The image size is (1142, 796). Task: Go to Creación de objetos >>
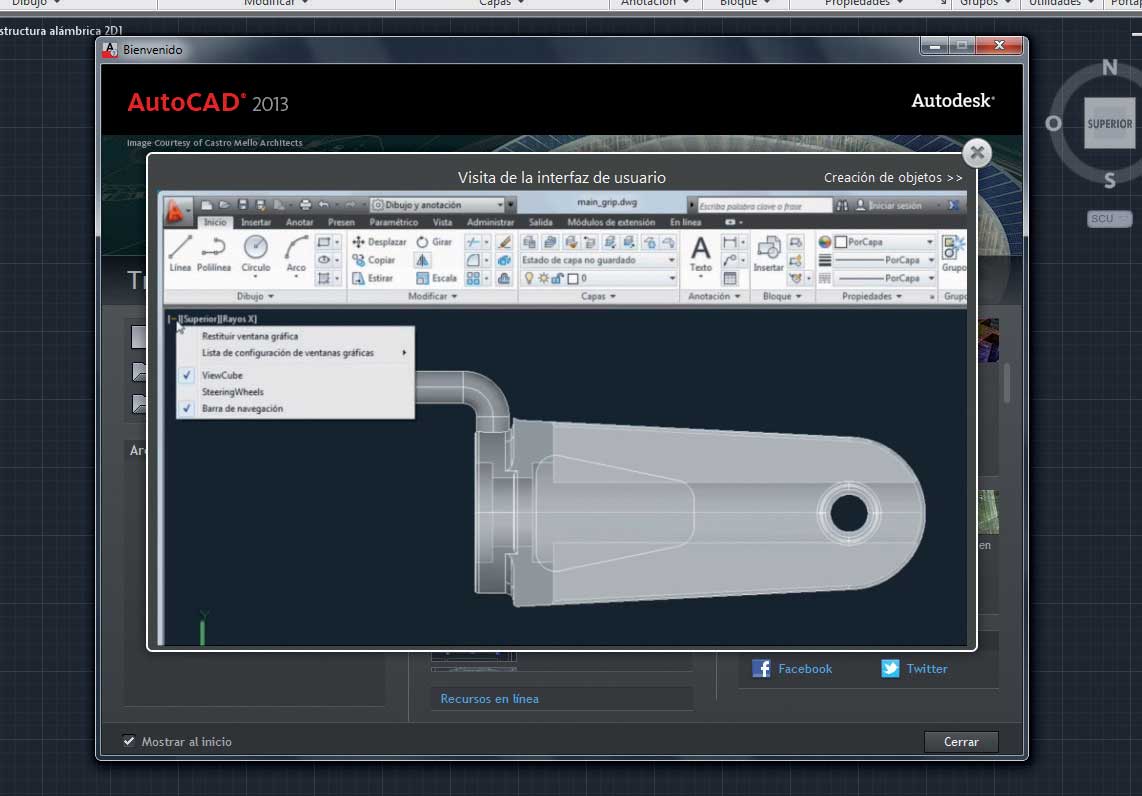[x=893, y=178]
